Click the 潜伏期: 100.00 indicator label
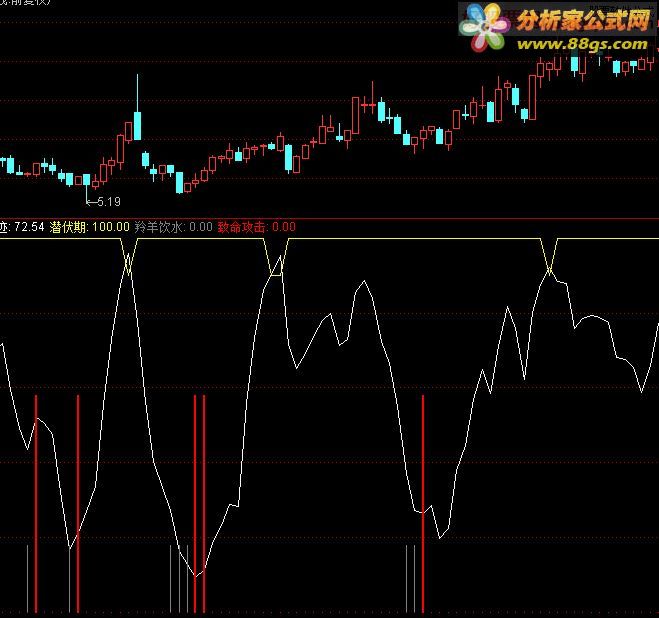The height and width of the screenshot is (618, 659). click(x=90, y=227)
